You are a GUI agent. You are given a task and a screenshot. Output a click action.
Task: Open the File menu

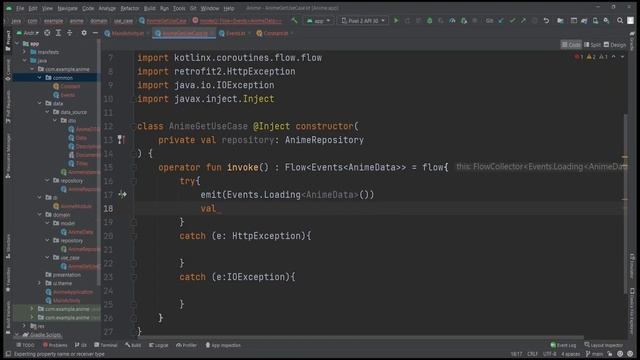[x=20, y=8]
